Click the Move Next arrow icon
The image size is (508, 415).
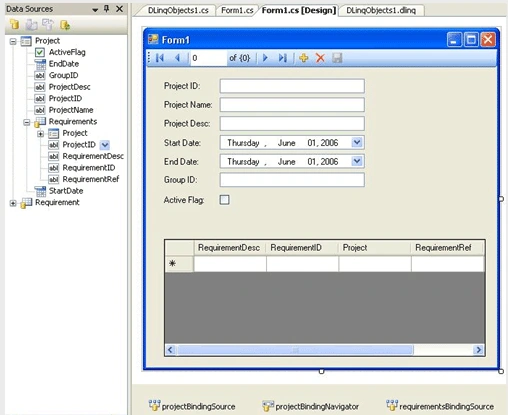click(x=265, y=58)
